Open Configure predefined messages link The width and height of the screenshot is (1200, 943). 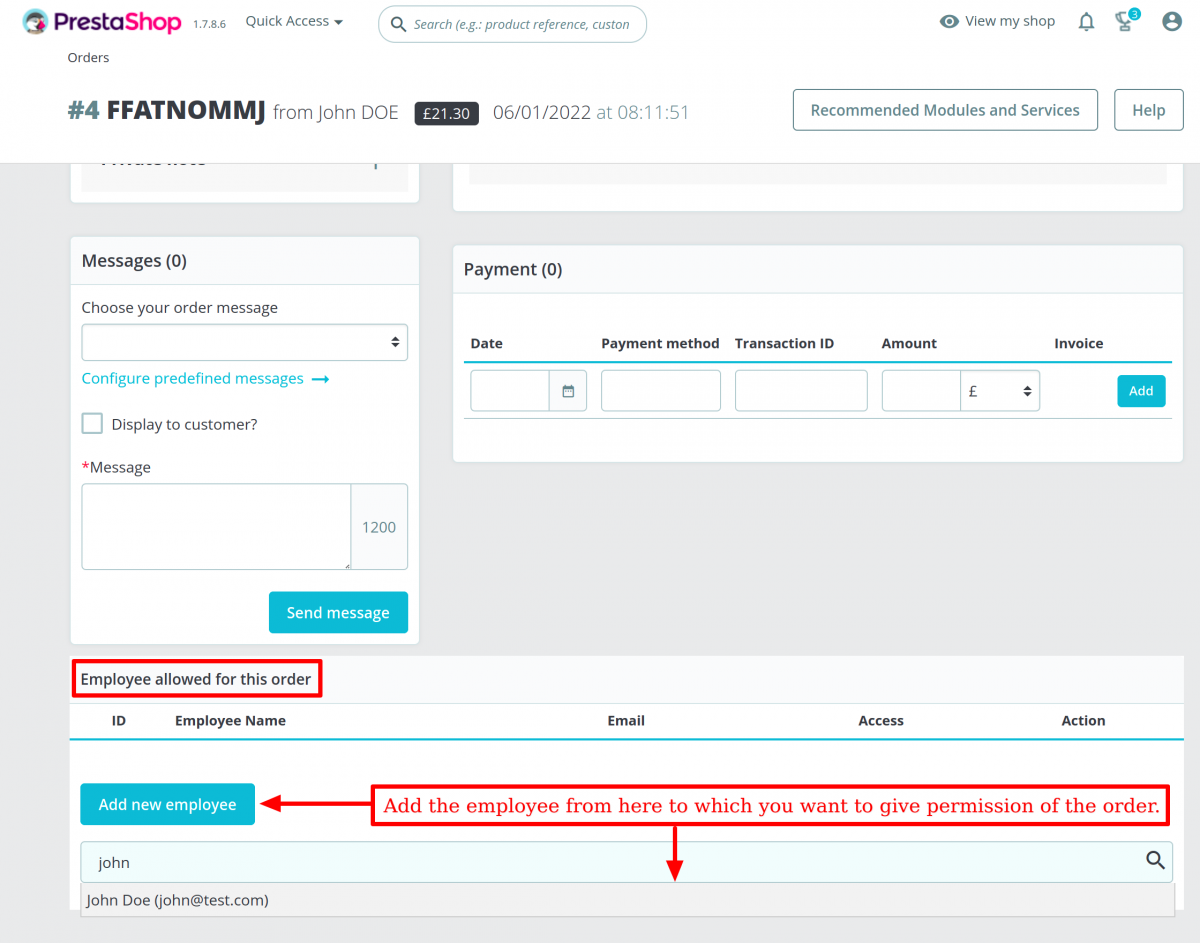[193, 378]
